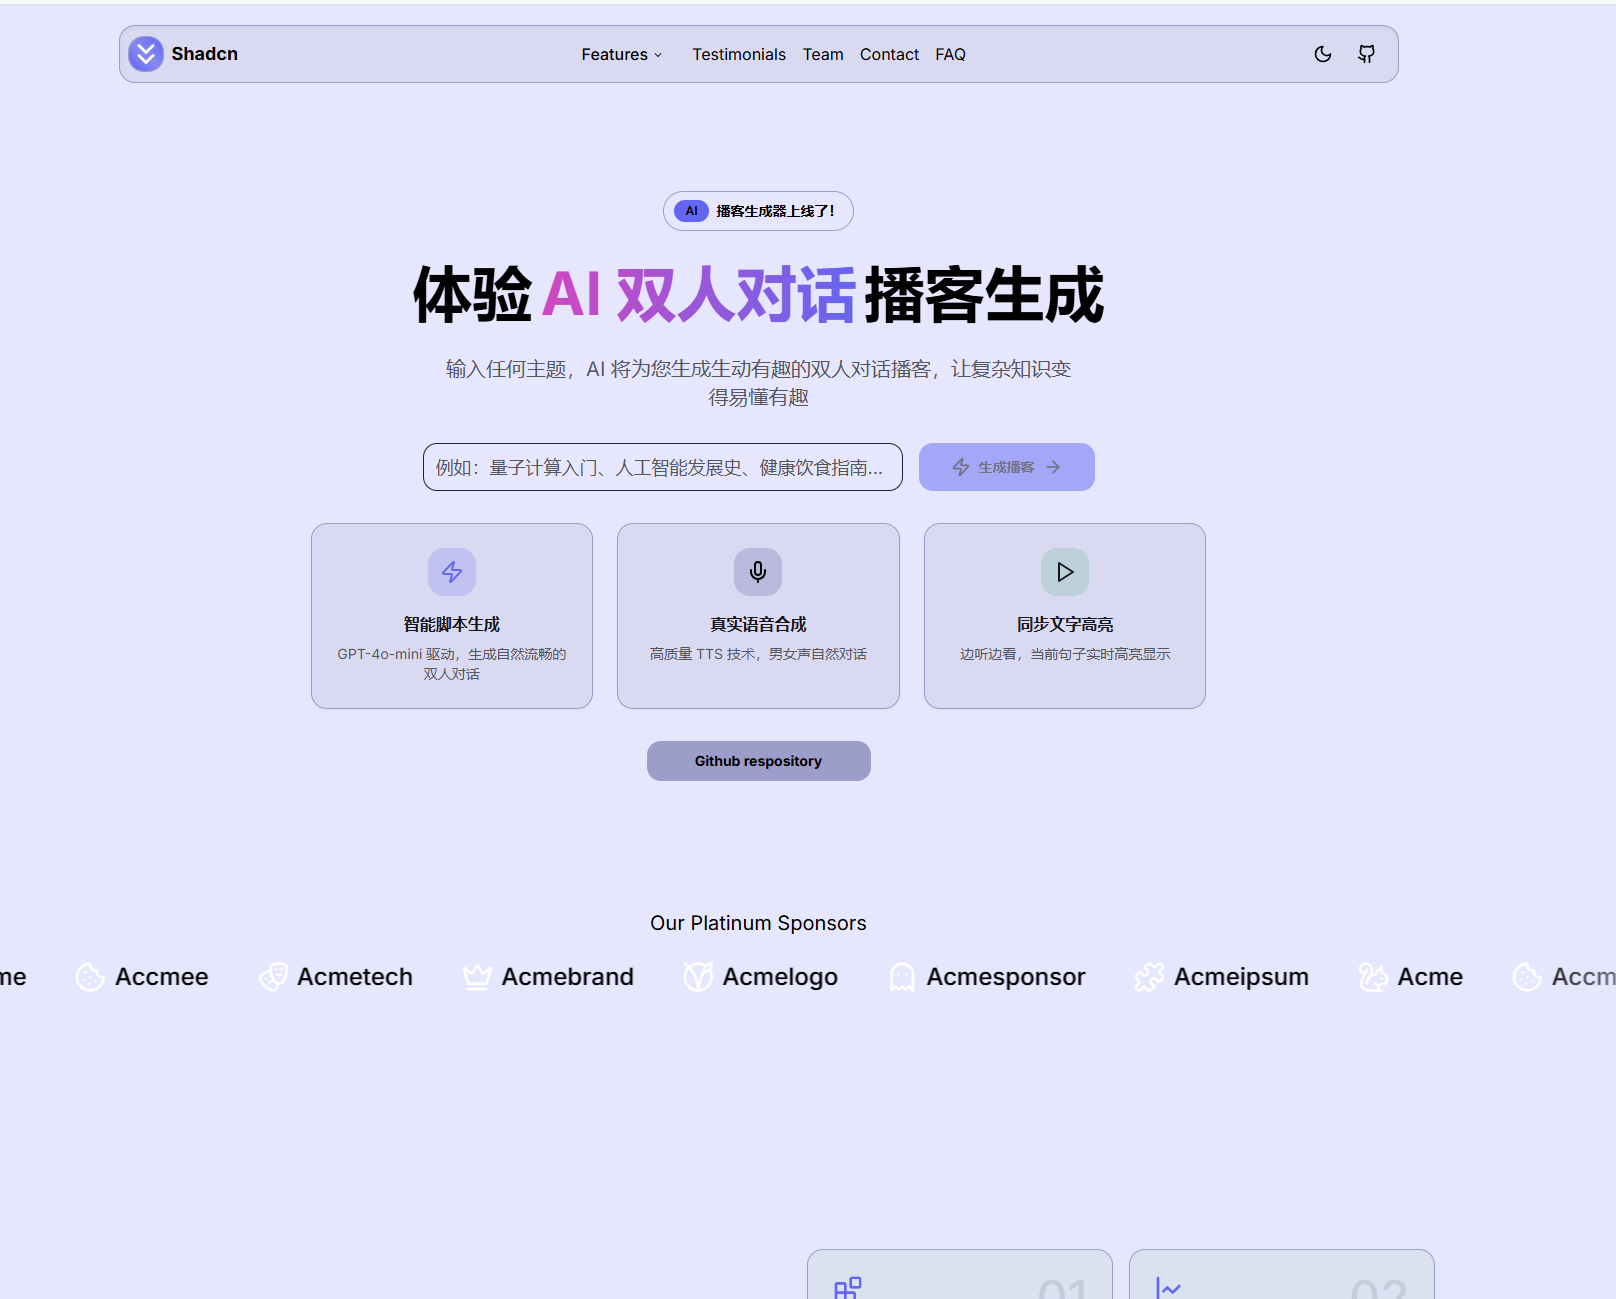Click the GPT-4o-mini description text
The height and width of the screenshot is (1299, 1616).
(452, 664)
